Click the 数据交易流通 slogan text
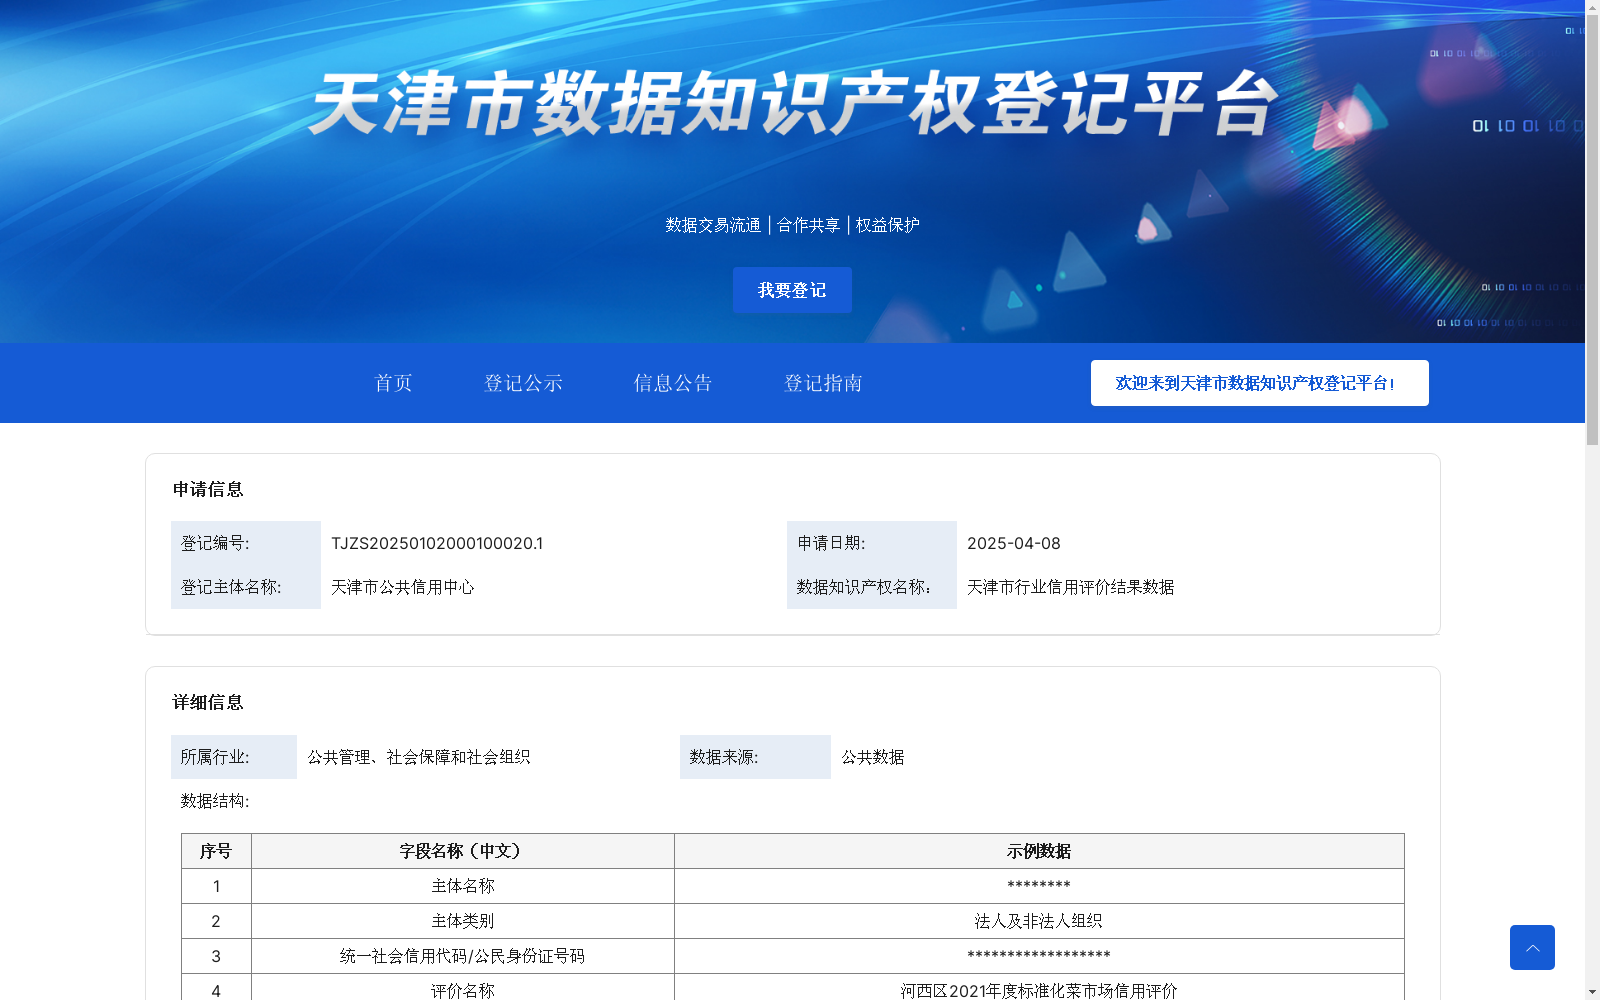Screen dimensions: 1600x1000 (x=713, y=225)
